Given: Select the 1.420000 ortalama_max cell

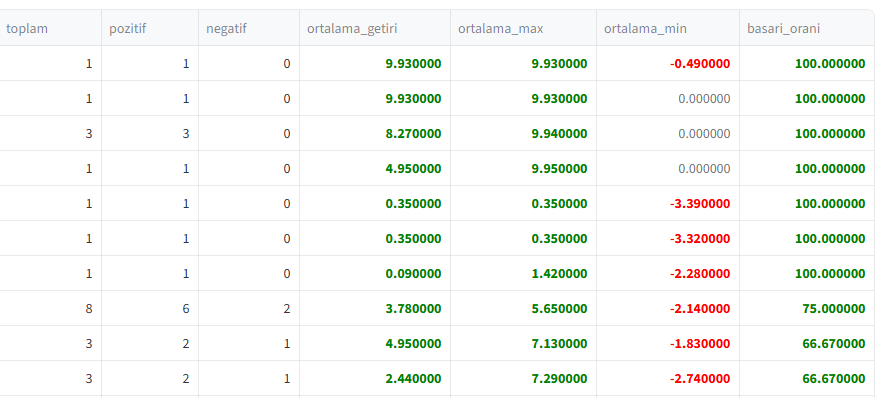Looking at the screenshot, I should [x=523, y=274].
